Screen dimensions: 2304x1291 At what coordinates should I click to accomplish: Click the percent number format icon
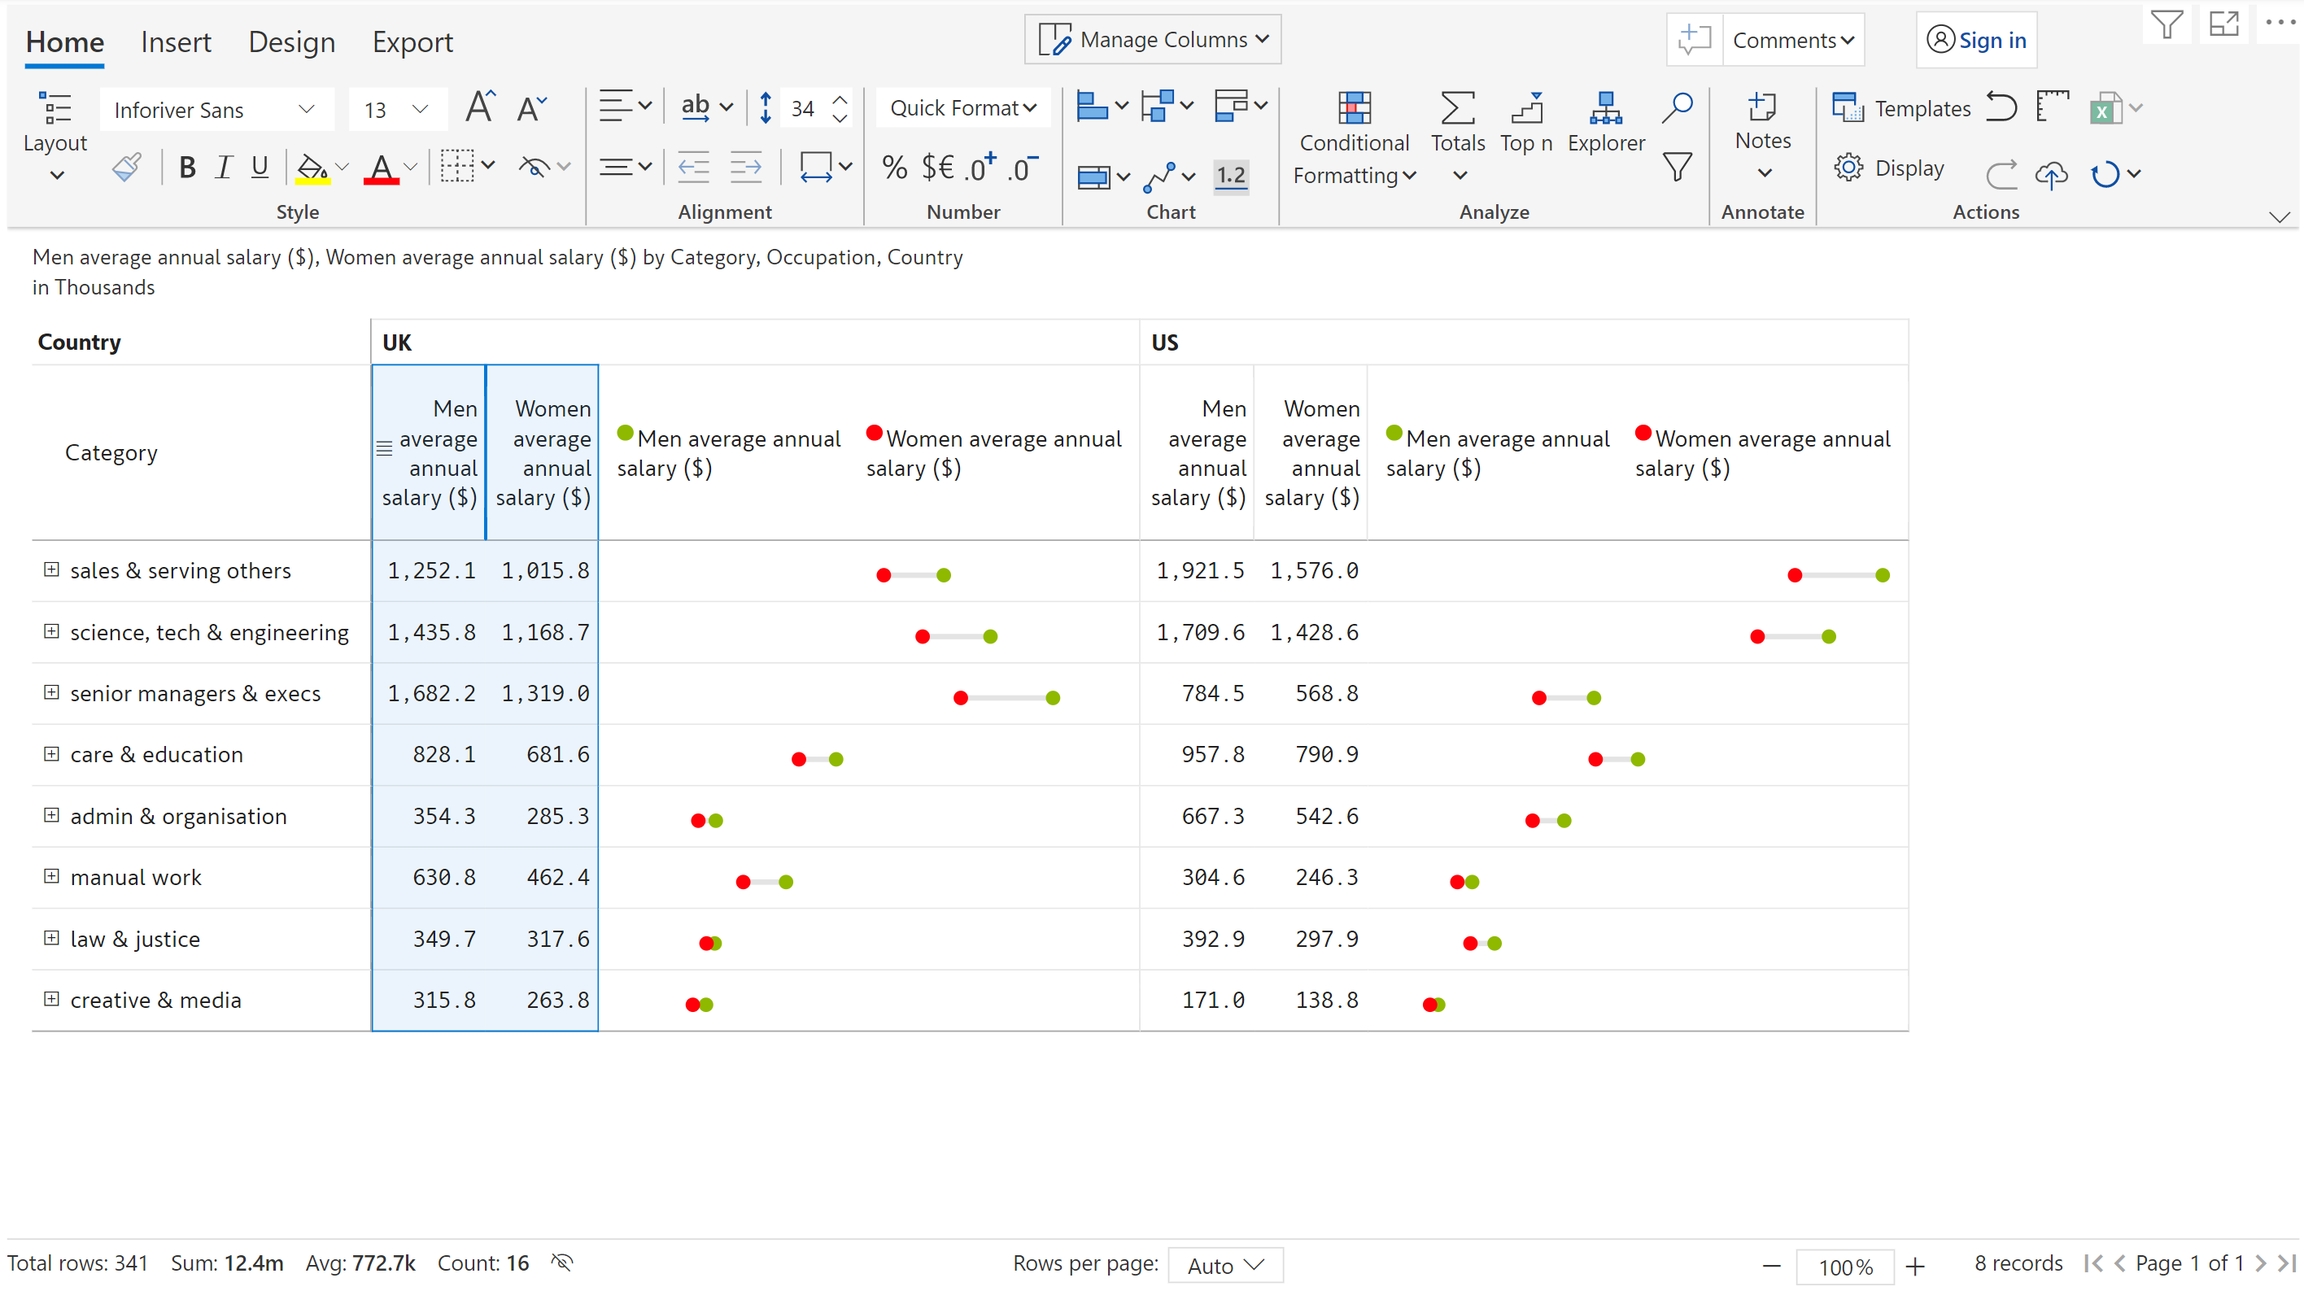(x=894, y=168)
